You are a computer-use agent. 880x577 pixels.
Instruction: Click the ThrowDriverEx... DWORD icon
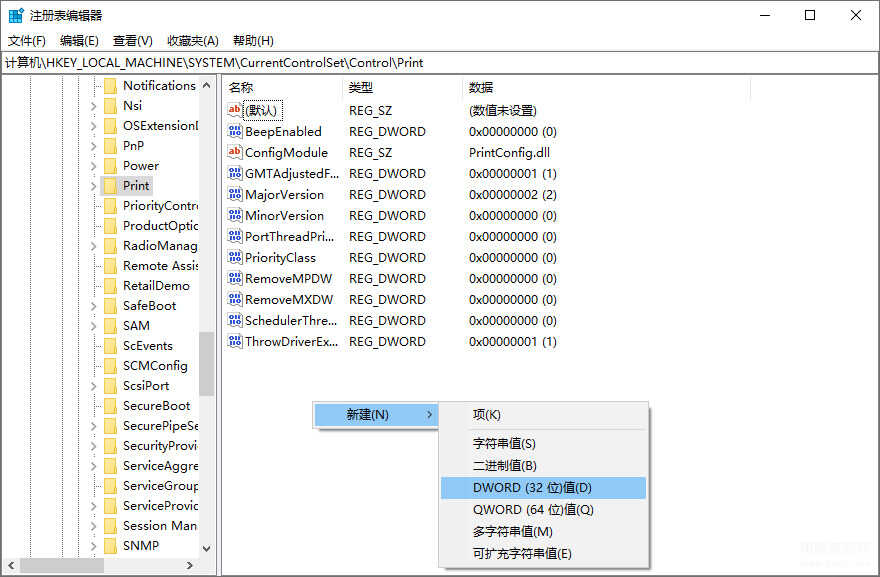pos(235,341)
